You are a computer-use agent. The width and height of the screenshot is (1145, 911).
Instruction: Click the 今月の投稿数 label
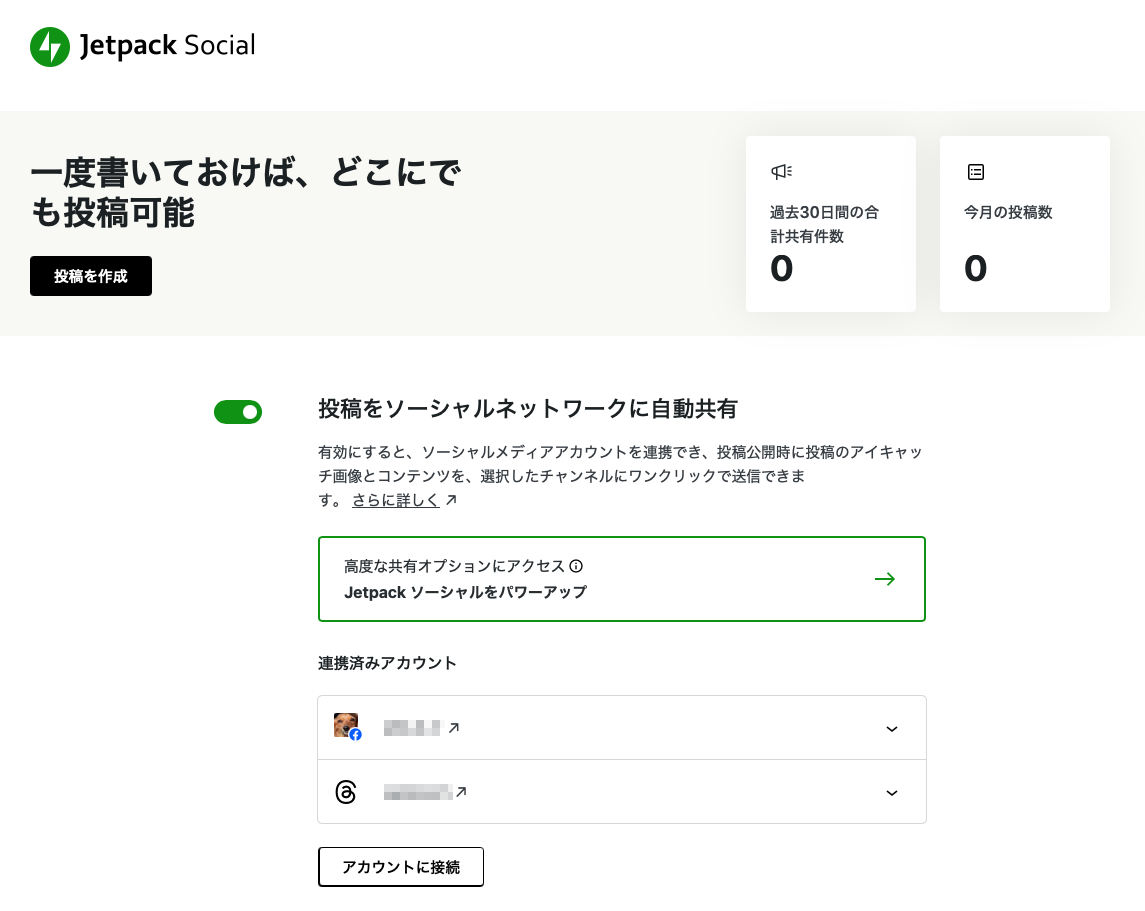(x=1008, y=212)
